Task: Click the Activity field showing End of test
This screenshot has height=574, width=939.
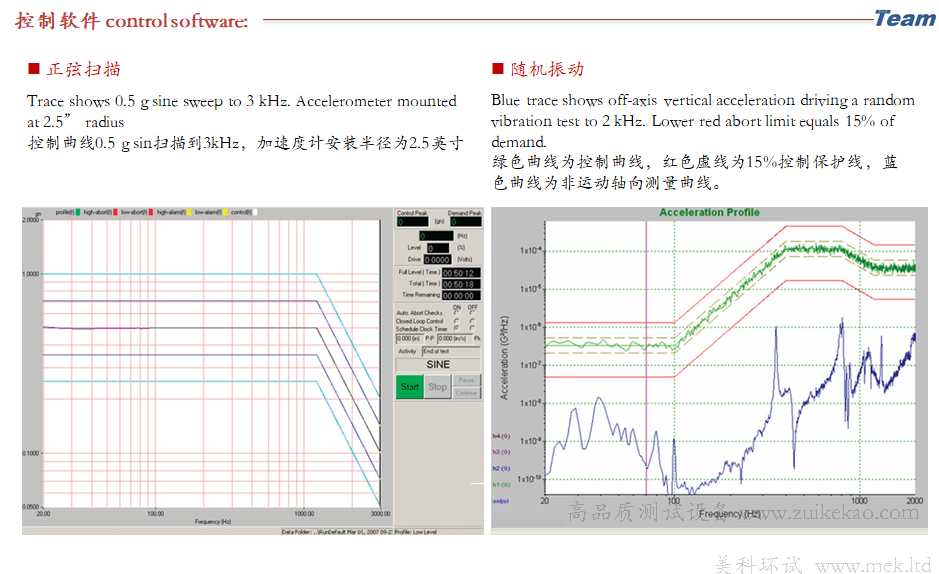Action: click(451, 351)
